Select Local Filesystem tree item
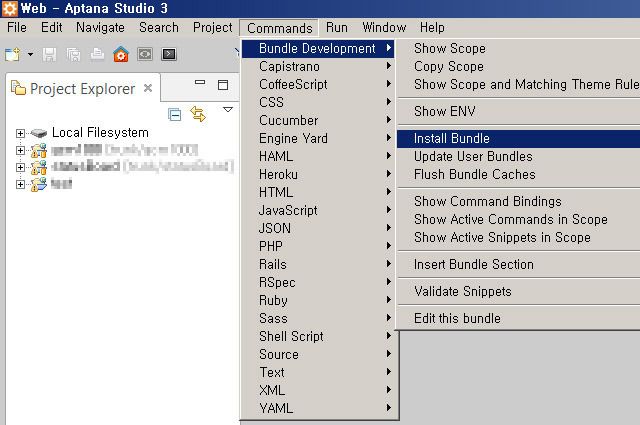 [100, 133]
